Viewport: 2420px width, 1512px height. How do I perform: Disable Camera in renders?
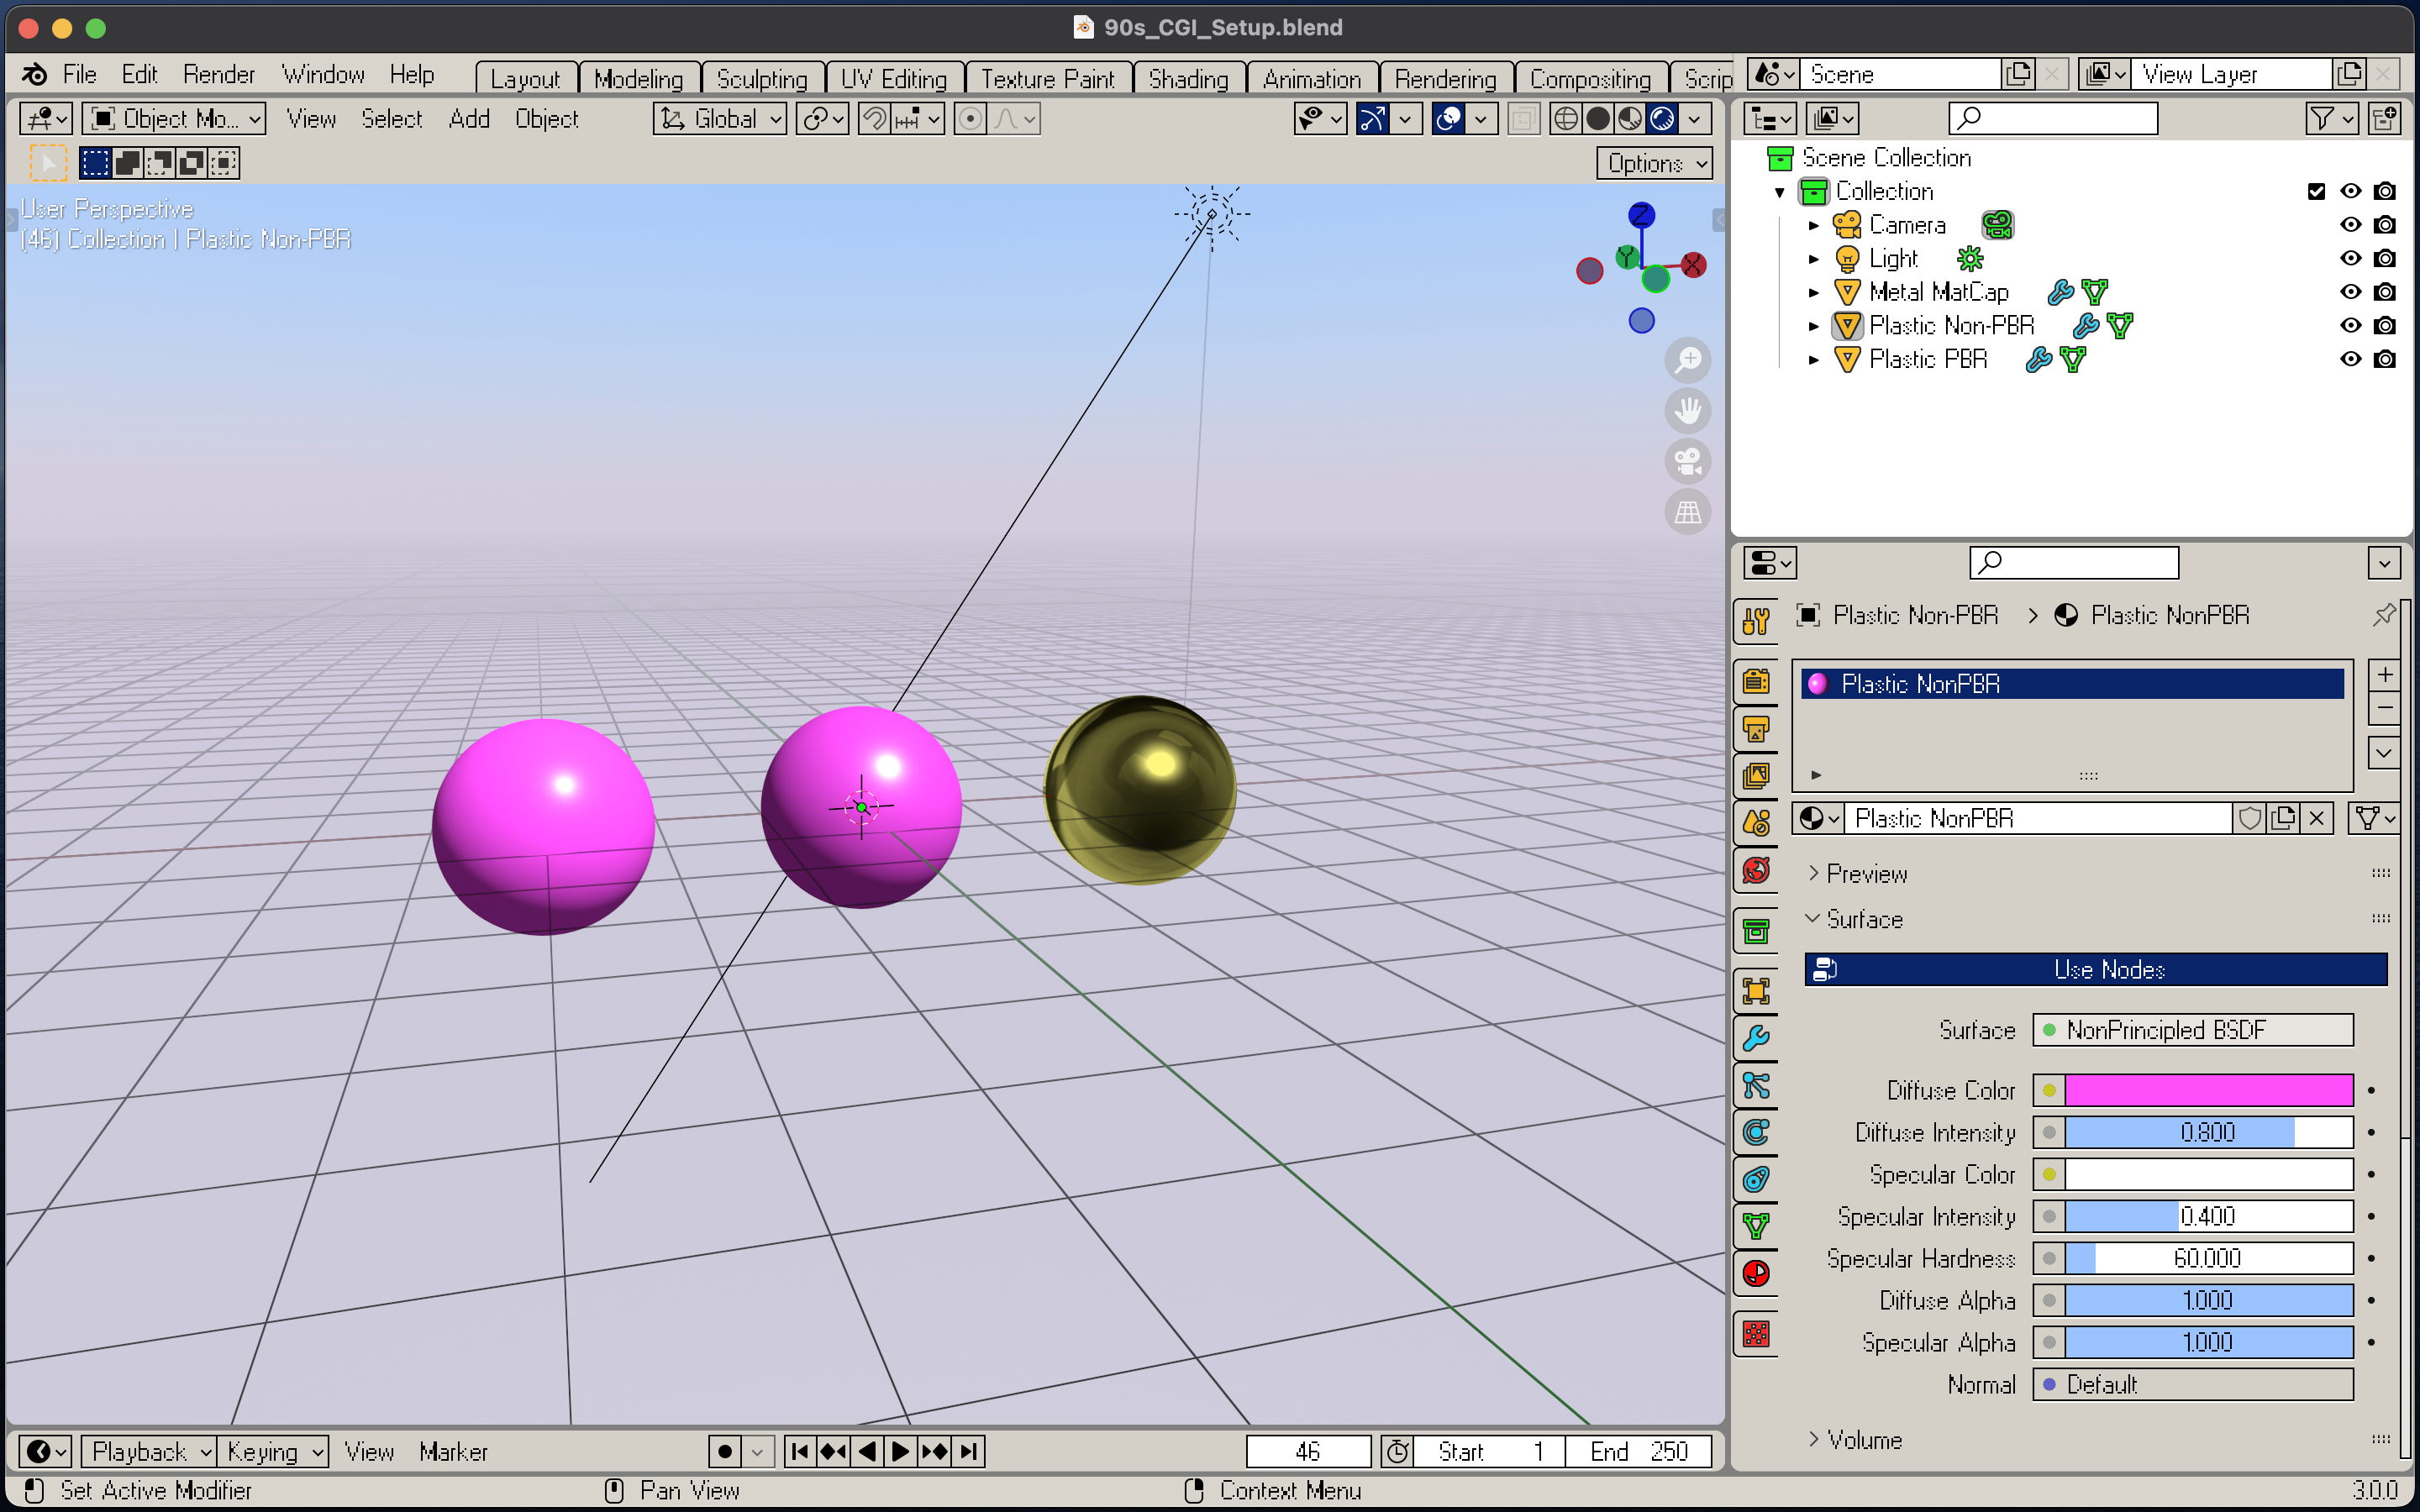(2385, 225)
